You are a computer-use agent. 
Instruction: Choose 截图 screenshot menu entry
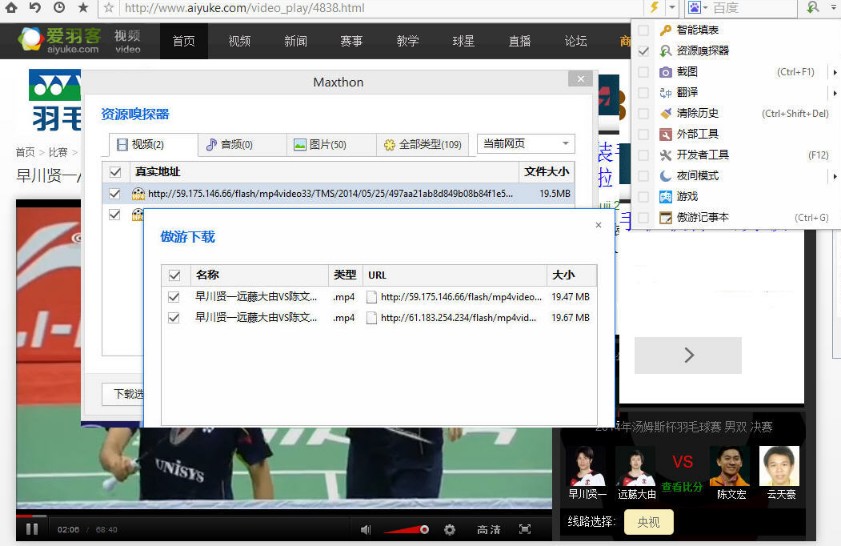687,72
